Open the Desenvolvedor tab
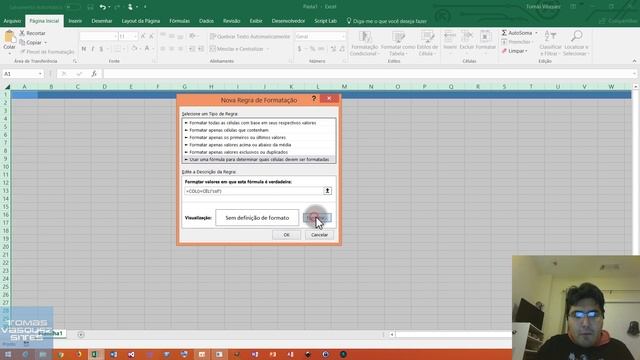This screenshot has height=360, width=640. tap(288, 21)
